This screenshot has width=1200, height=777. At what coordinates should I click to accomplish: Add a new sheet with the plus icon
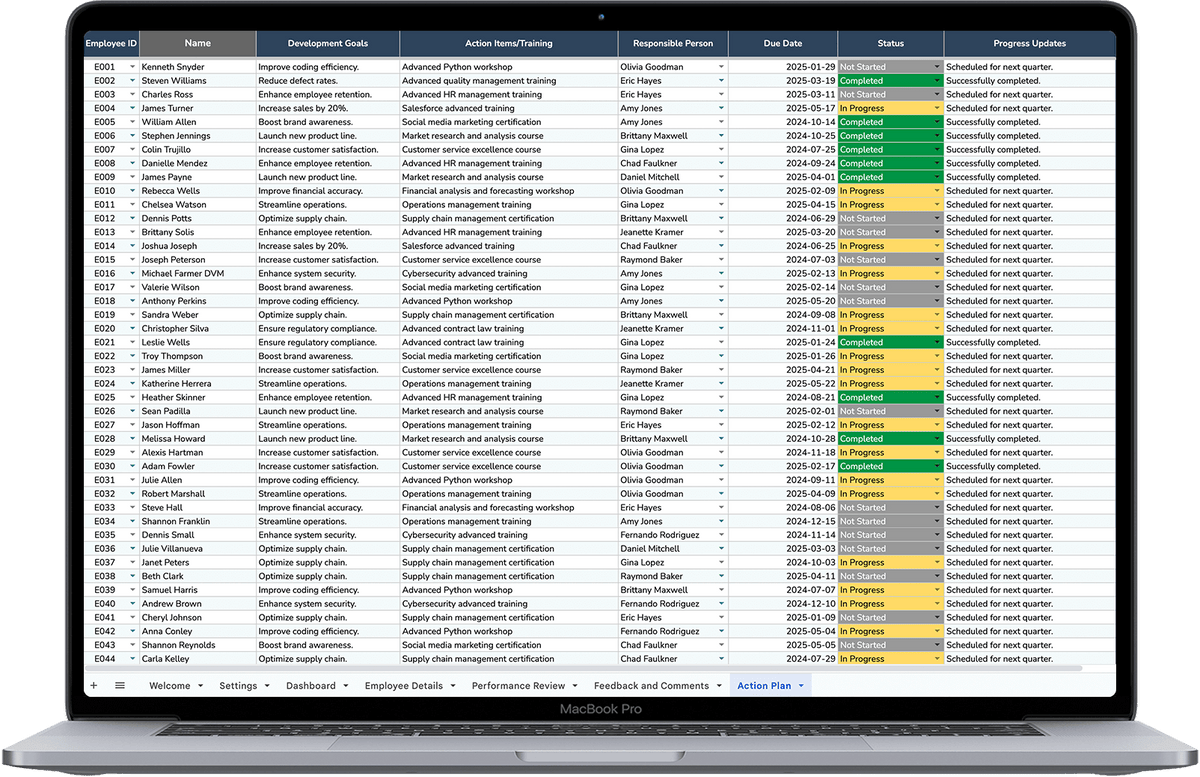pos(94,686)
